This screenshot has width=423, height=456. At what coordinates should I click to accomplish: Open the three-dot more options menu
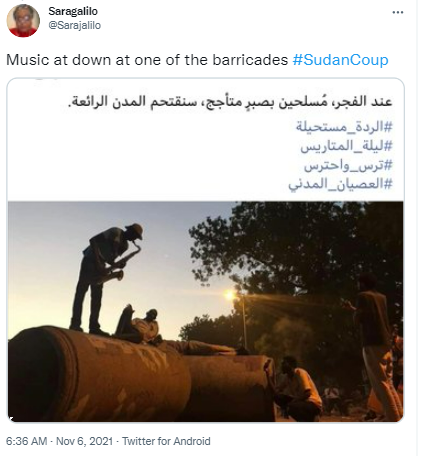pyautogui.click(x=397, y=12)
